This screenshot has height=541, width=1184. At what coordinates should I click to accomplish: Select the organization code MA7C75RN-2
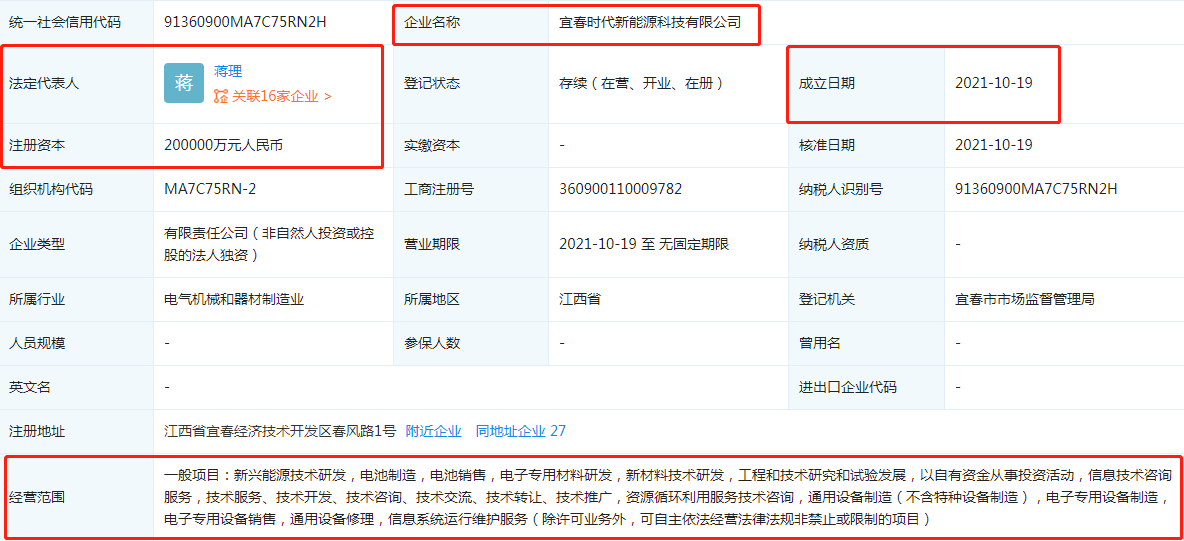coord(210,189)
